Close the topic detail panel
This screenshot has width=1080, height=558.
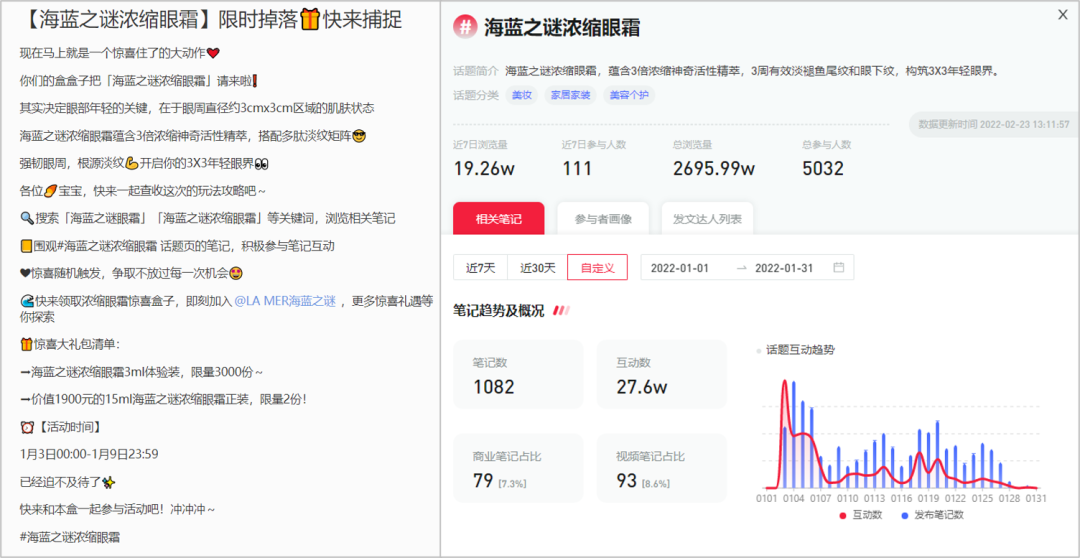(x=1063, y=14)
